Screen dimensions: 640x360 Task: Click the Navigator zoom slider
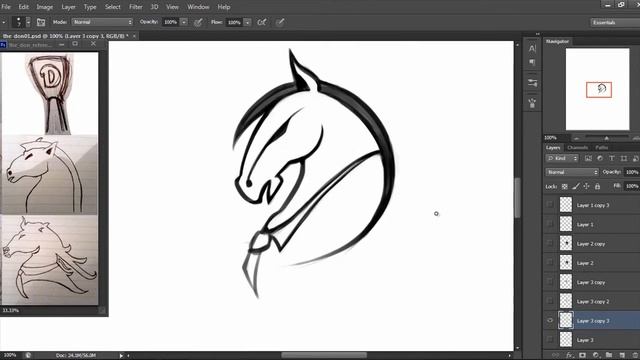pyautogui.click(x=606, y=138)
